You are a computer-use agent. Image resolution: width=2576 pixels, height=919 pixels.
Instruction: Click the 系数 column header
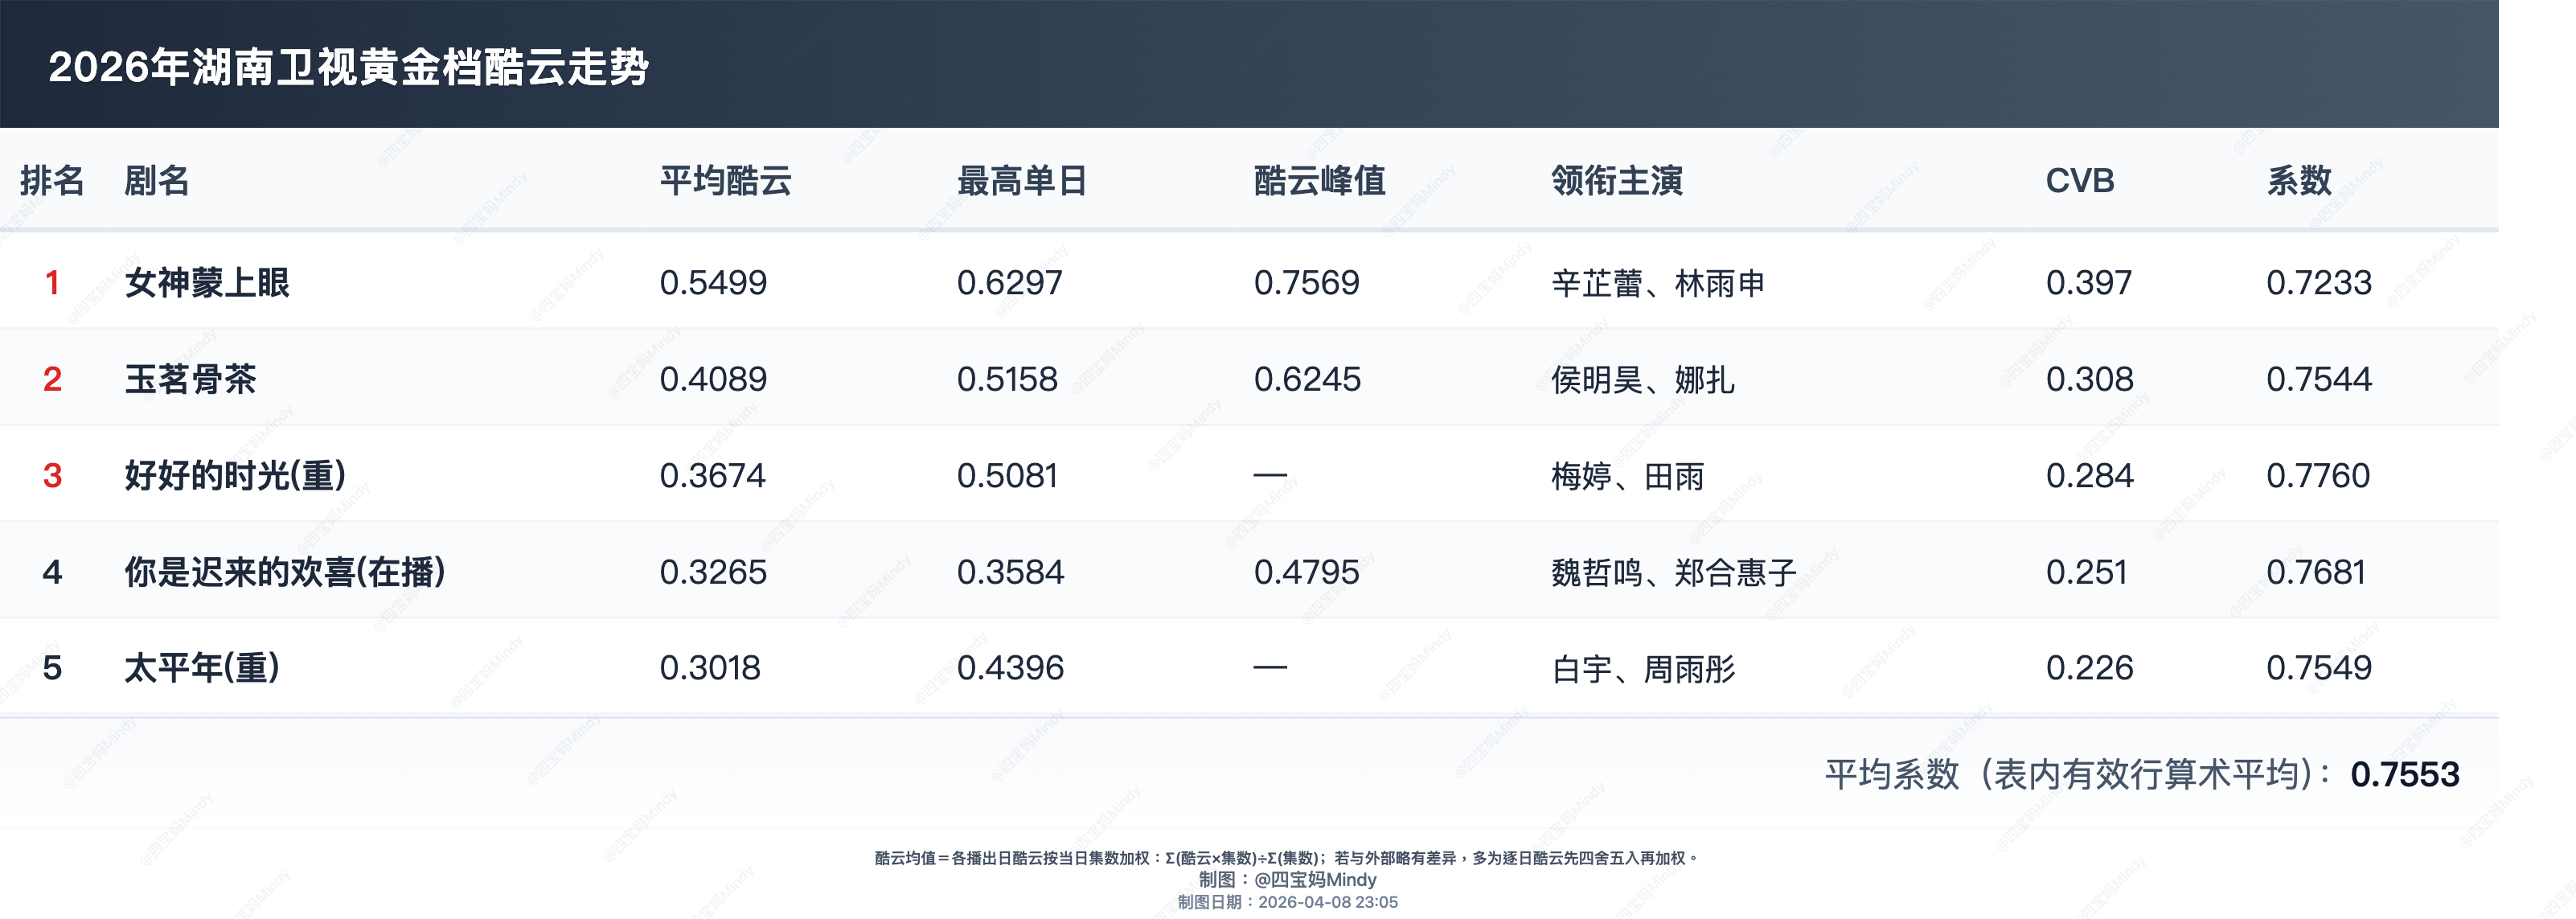point(2298,181)
